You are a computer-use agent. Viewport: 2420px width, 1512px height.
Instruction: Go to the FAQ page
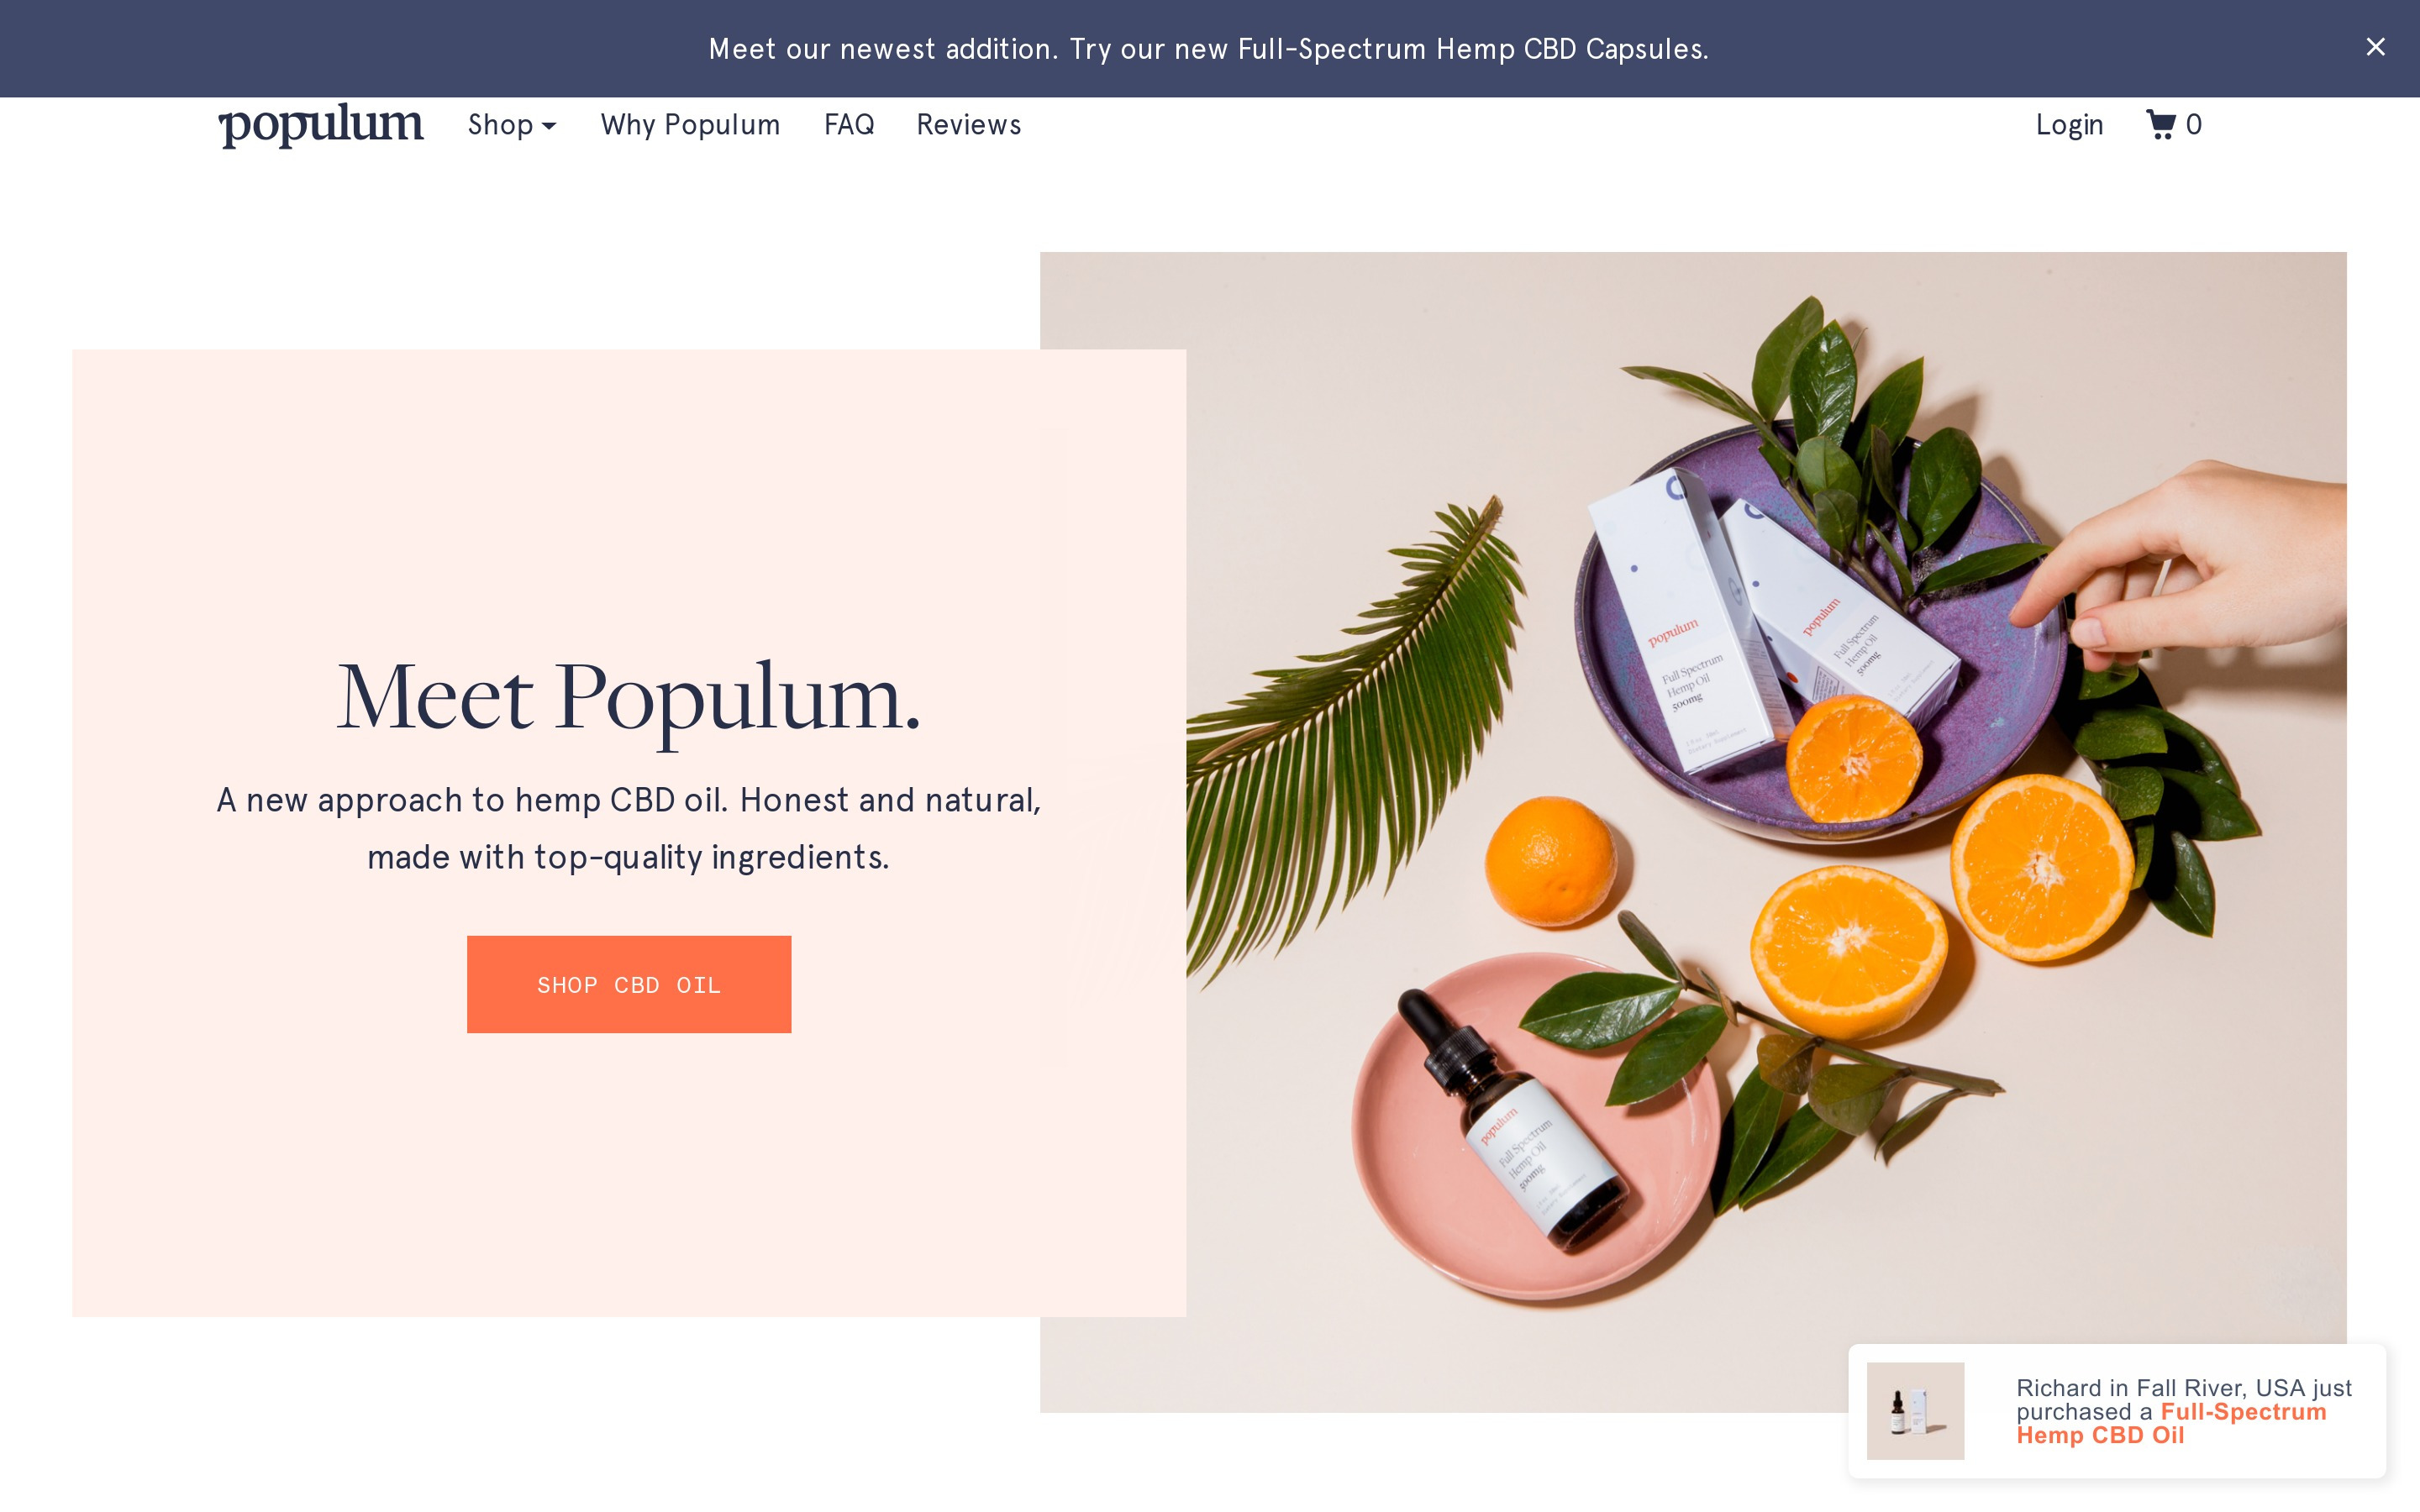(x=849, y=125)
